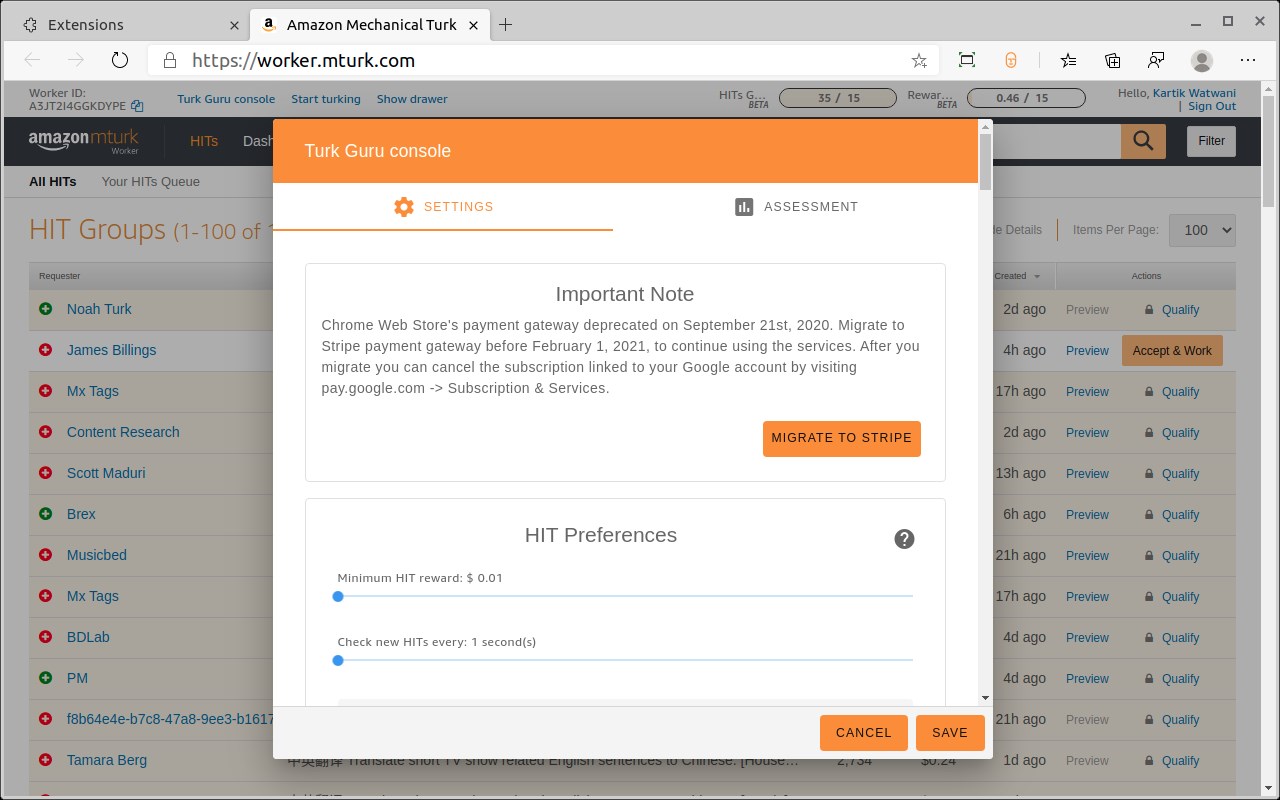The width and height of the screenshot is (1280, 800).
Task: Expand Noah Turk row plus icon
Action: tap(45, 309)
